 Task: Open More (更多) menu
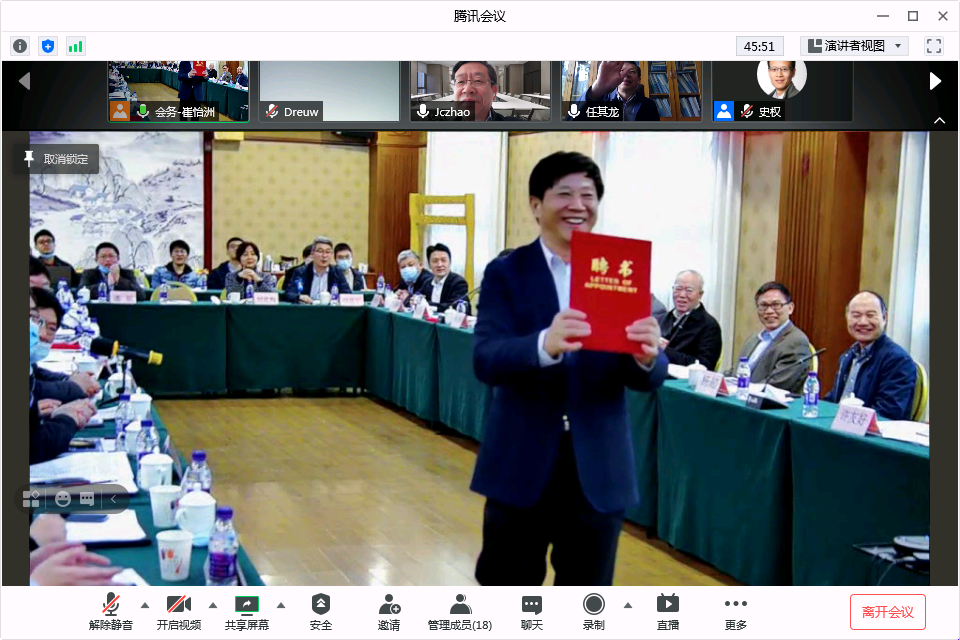pos(735,611)
